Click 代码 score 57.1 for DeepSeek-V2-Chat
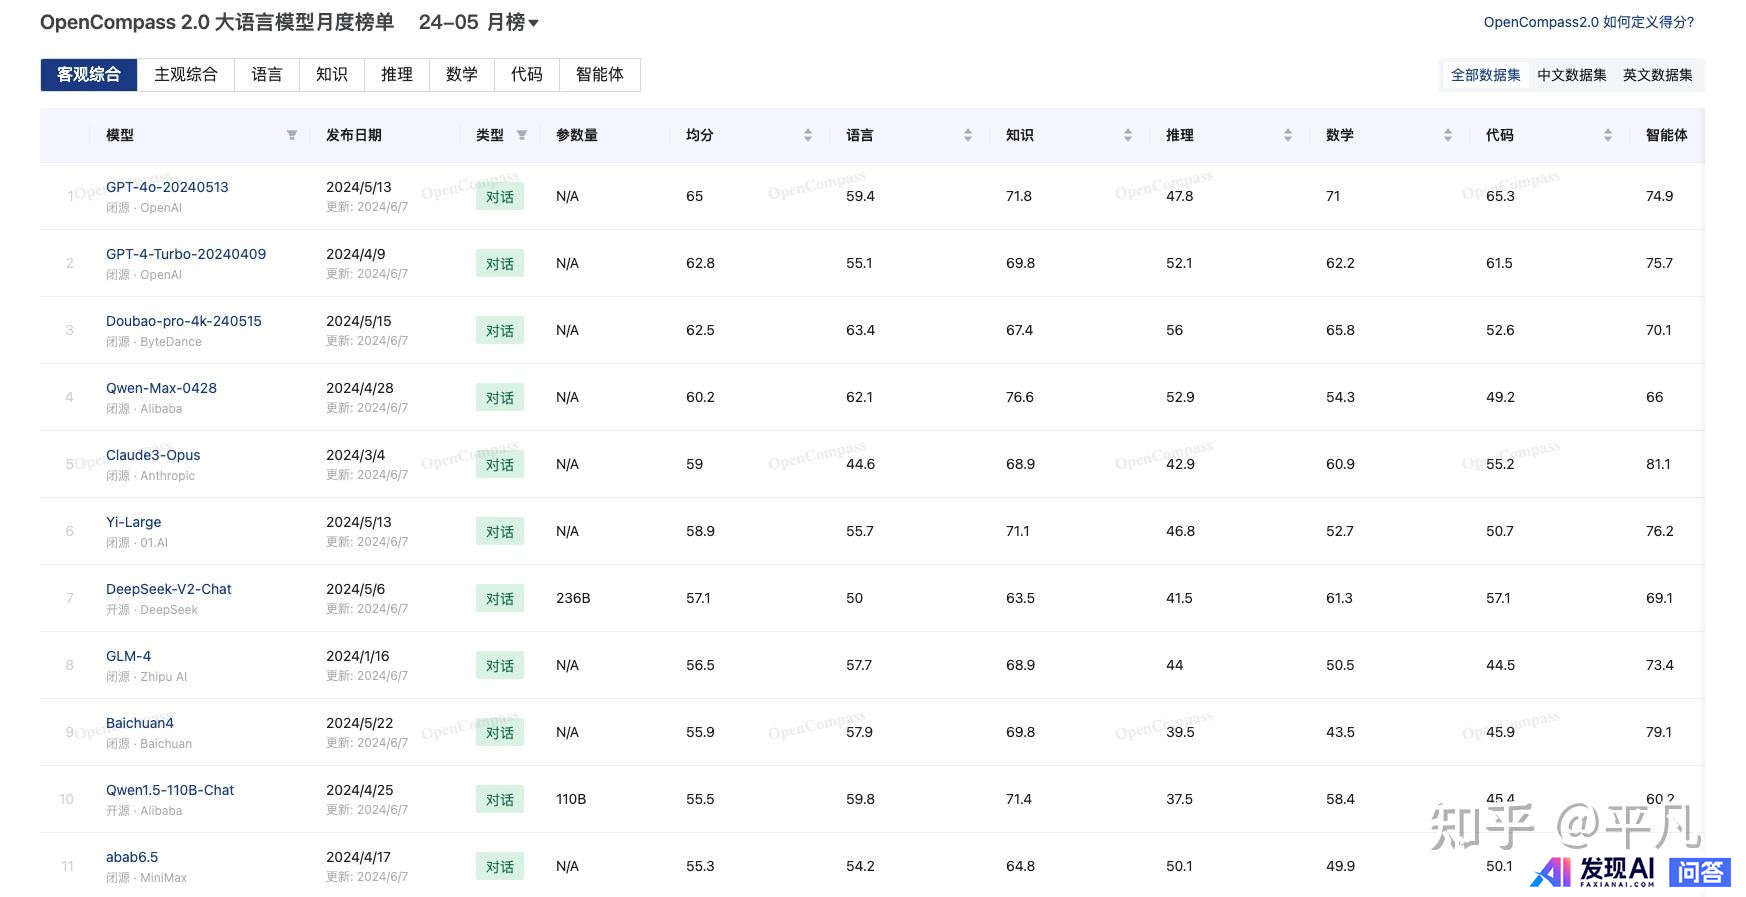The height and width of the screenshot is (897, 1746). [1498, 598]
